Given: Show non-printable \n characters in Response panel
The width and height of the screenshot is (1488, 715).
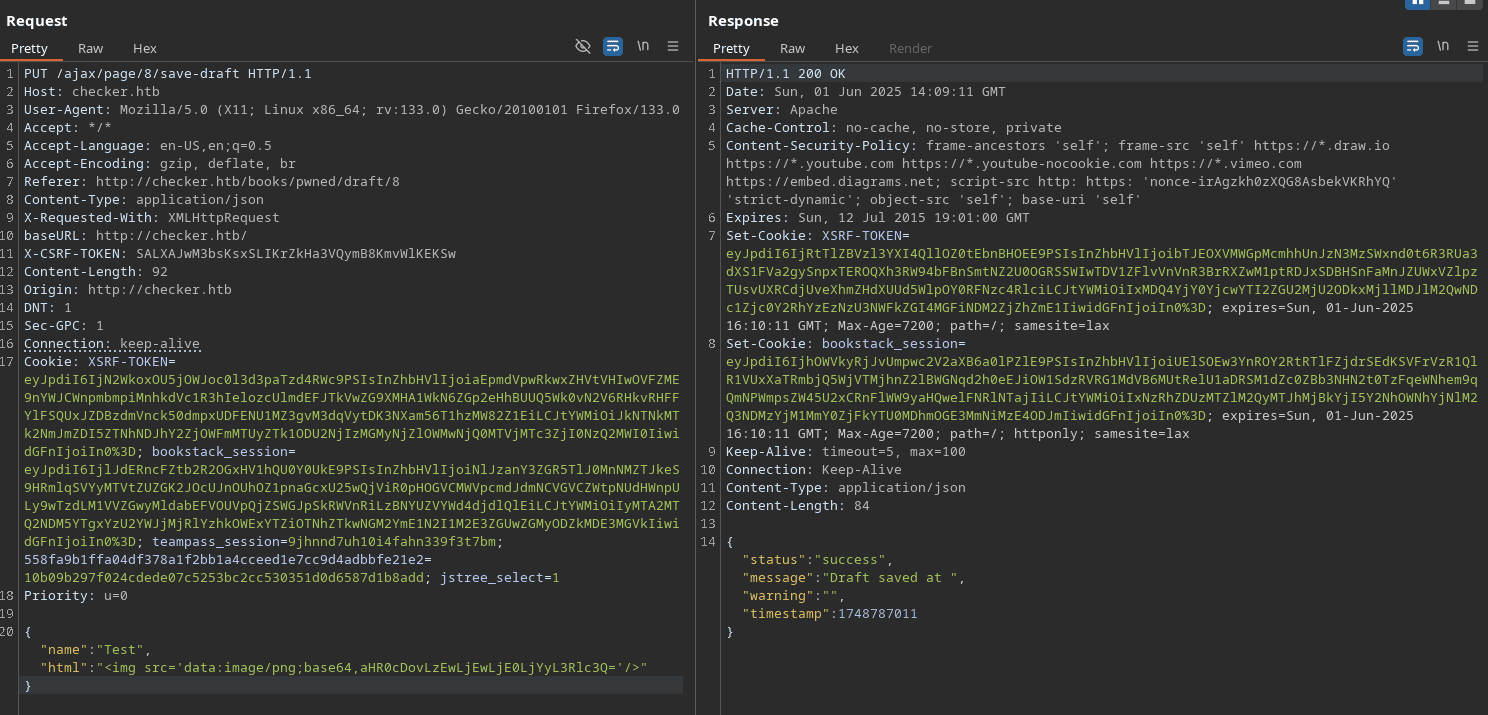Looking at the screenshot, I should click(x=1443, y=46).
